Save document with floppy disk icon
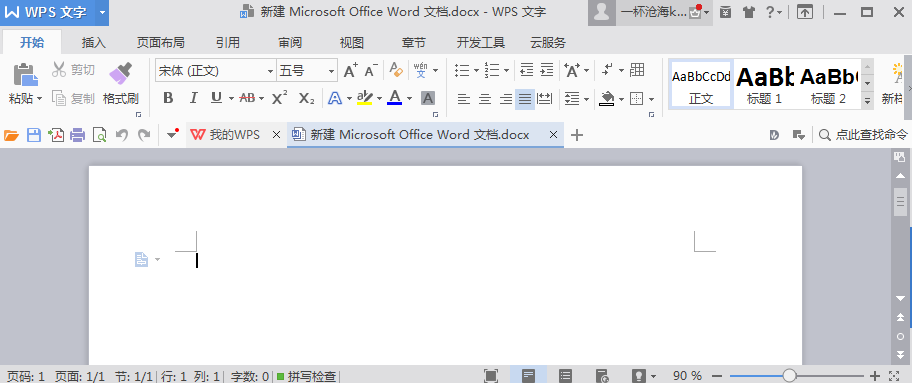912x383 pixels. pyautogui.click(x=34, y=136)
